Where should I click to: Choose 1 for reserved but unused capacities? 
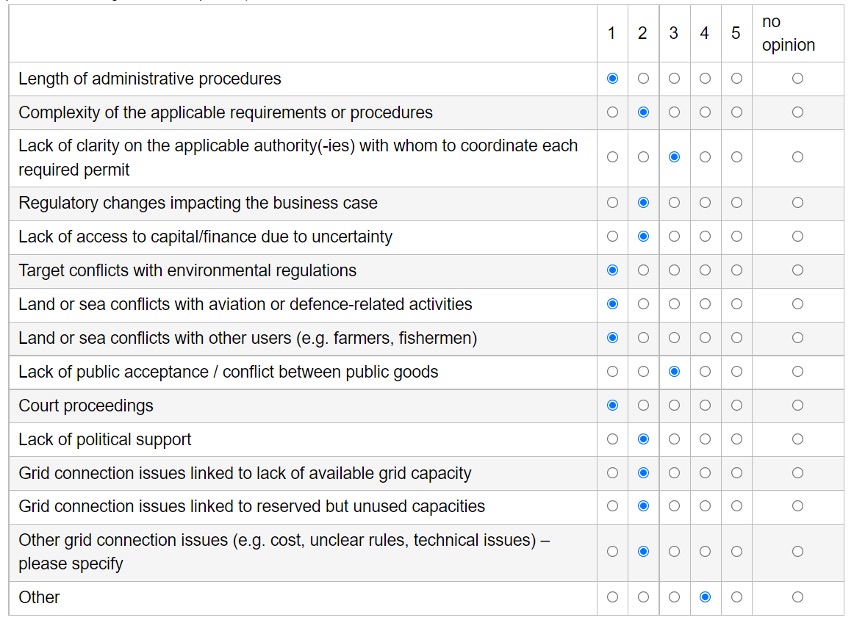pos(612,507)
